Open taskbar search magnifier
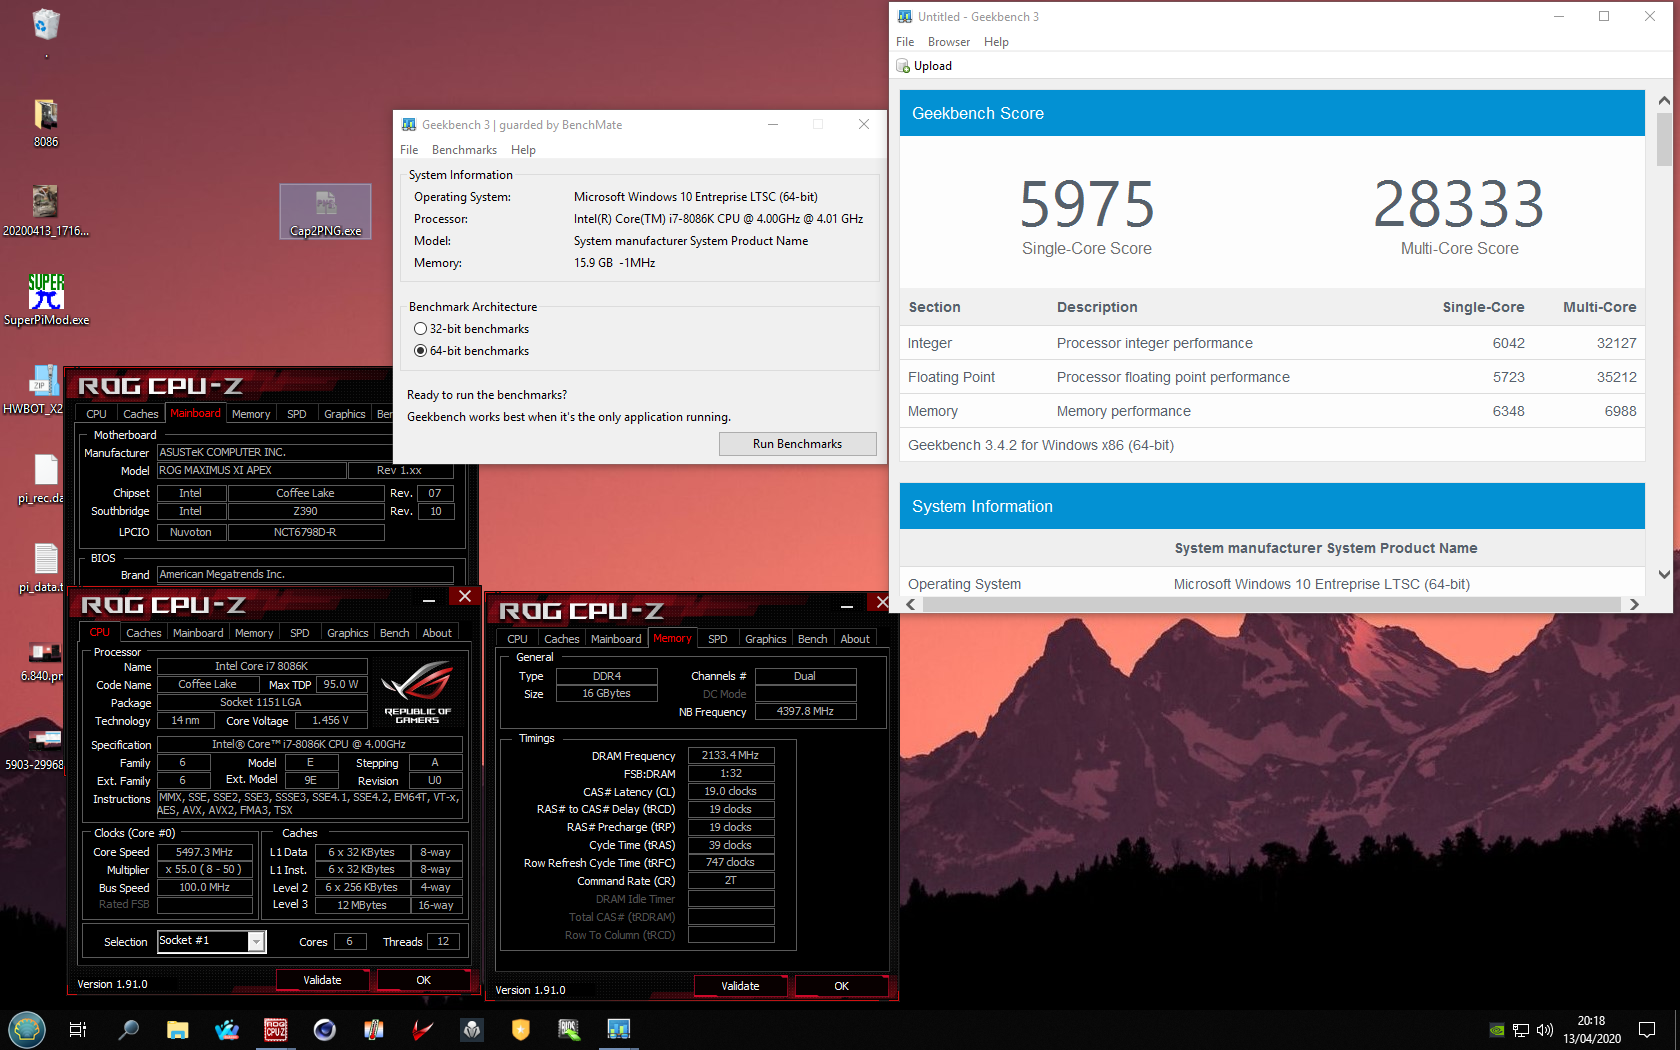 (x=128, y=1029)
